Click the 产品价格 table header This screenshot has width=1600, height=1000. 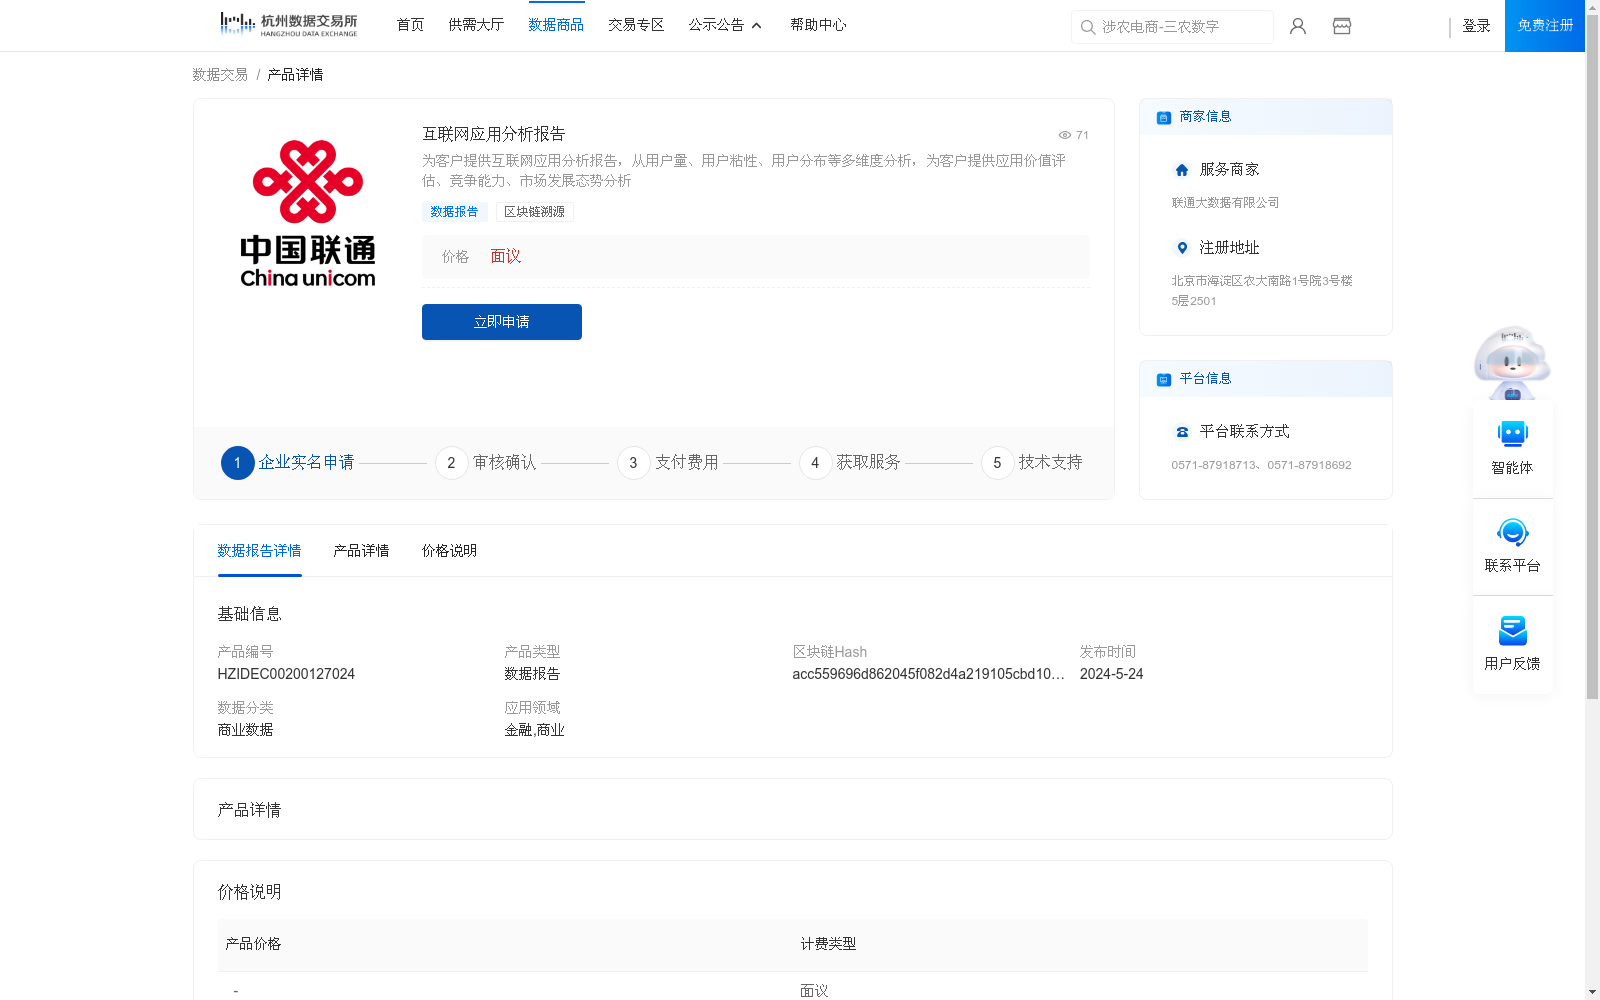click(253, 944)
